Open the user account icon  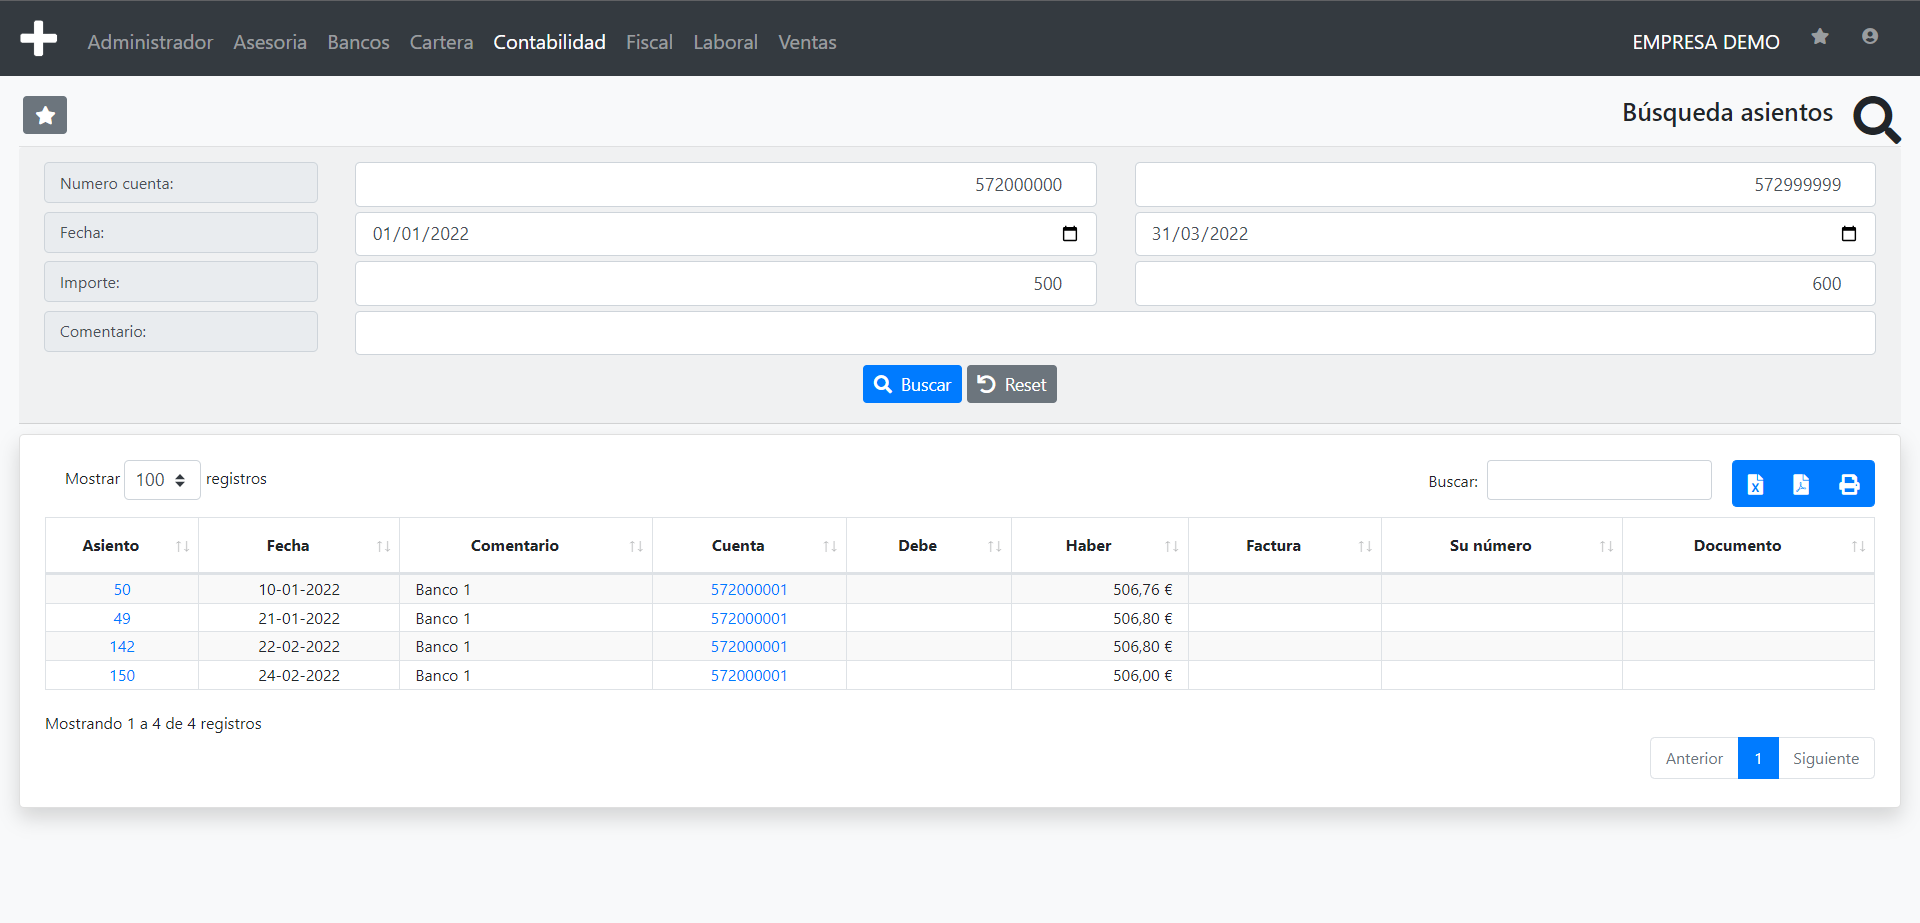click(x=1870, y=37)
